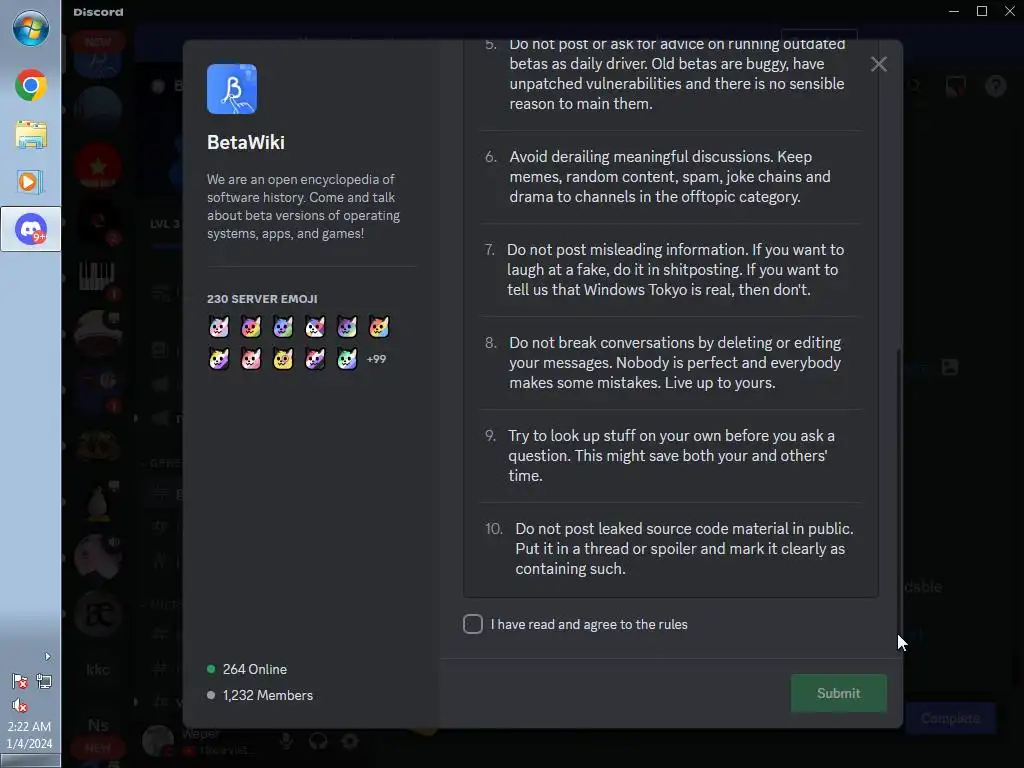Click the yellow cat emoji in second row

283,359
